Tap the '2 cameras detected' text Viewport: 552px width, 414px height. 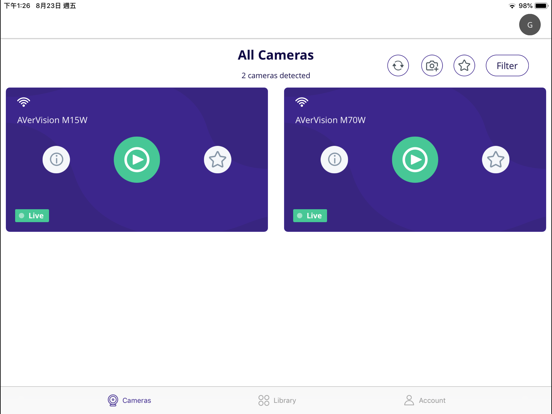point(276,75)
